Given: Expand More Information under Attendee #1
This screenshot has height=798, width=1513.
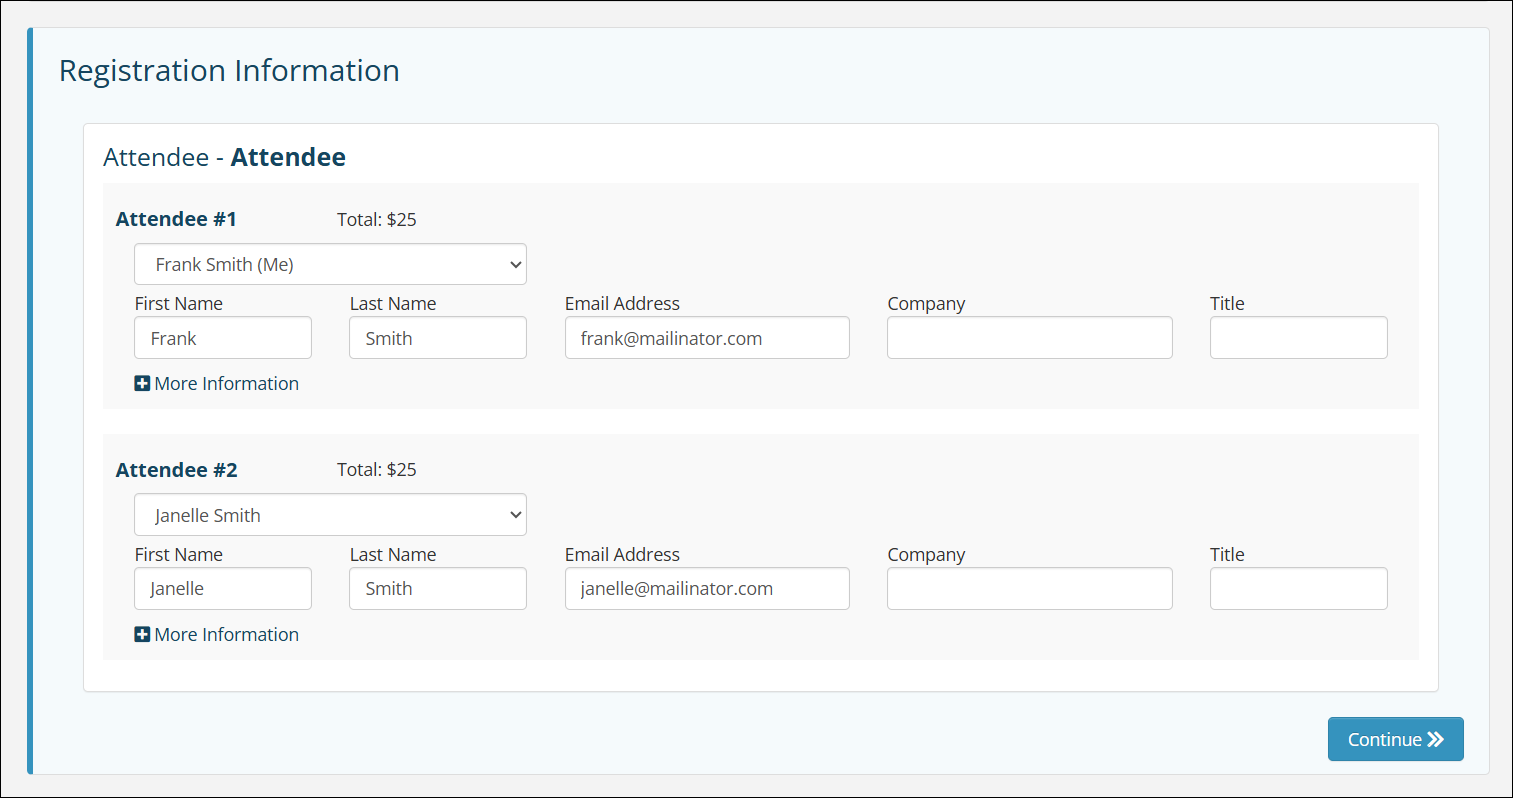Looking at the screenshot, I should tap(224, 383).
